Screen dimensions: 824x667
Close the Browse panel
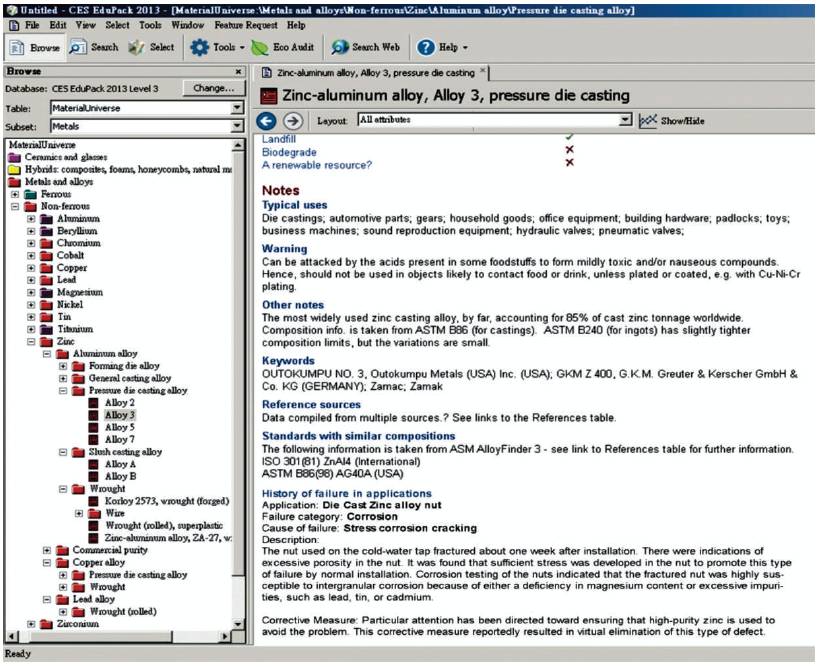tap(239, 71)
